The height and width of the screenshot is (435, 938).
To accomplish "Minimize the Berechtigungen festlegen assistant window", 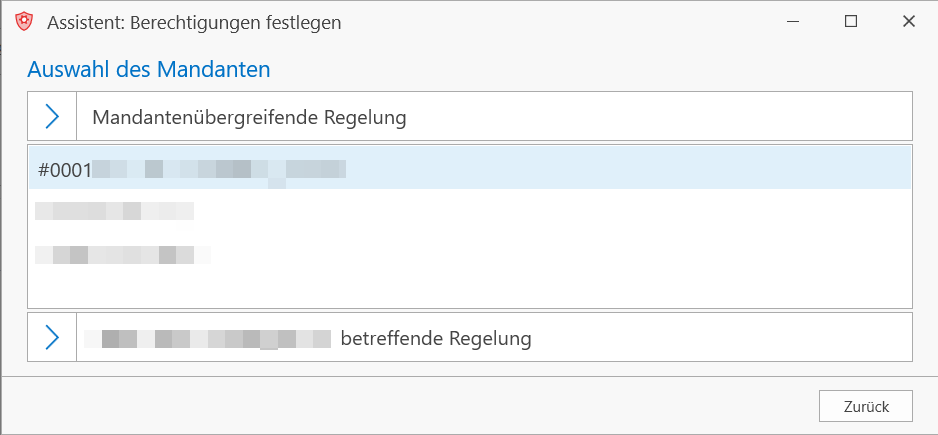I will point(793,22).
